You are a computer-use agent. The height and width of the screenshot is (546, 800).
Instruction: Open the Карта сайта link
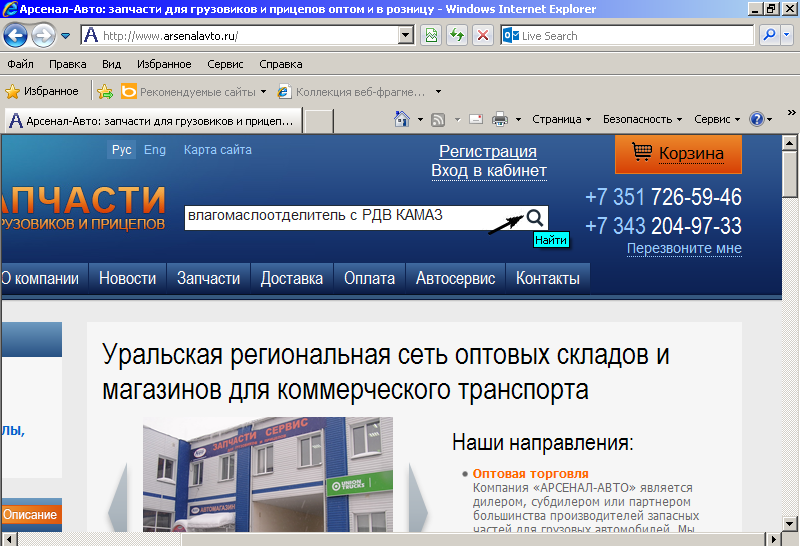217,150
